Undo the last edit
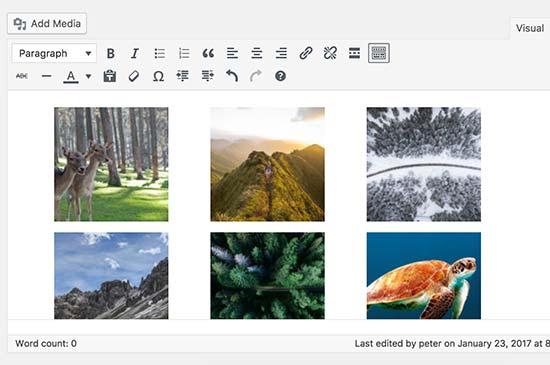550x365 pixels. point(232,76)
